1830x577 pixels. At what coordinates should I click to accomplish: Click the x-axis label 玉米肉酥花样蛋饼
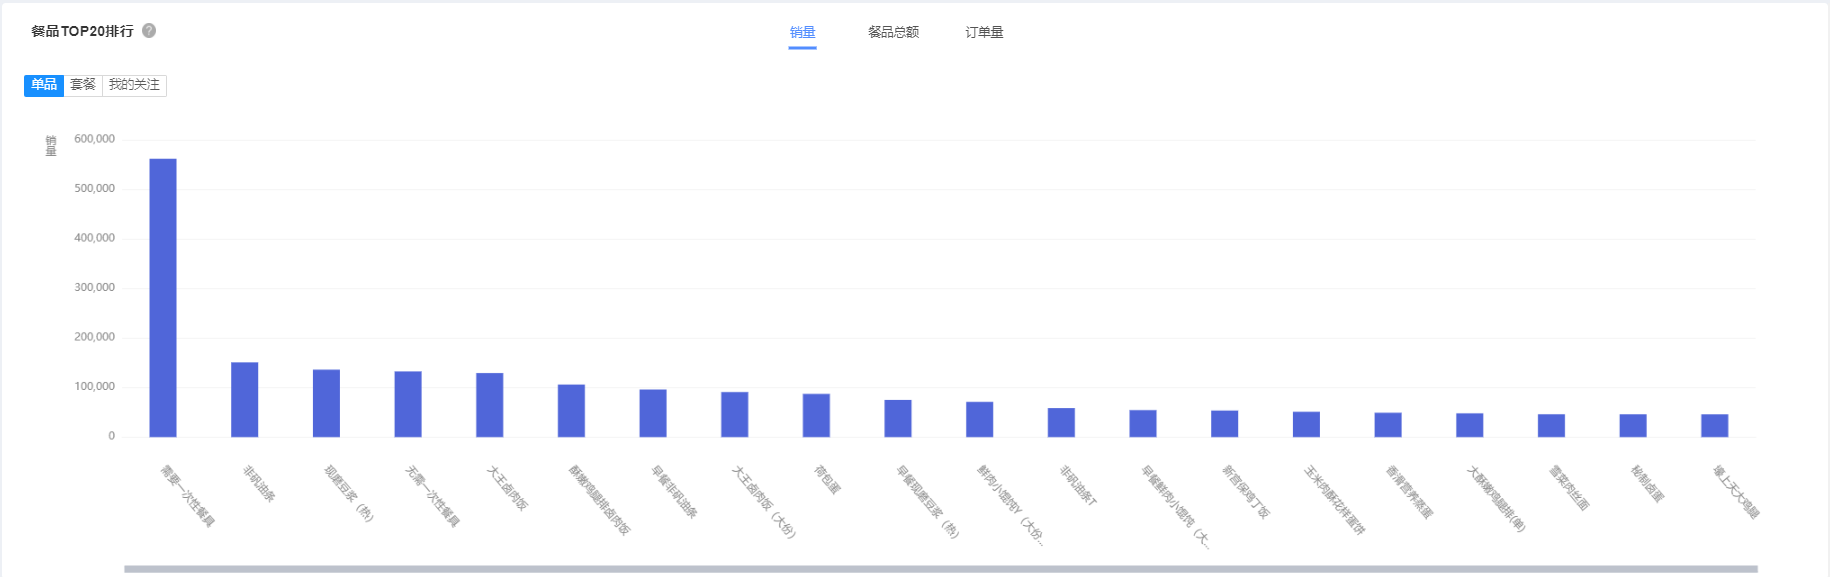[1334, 499]
